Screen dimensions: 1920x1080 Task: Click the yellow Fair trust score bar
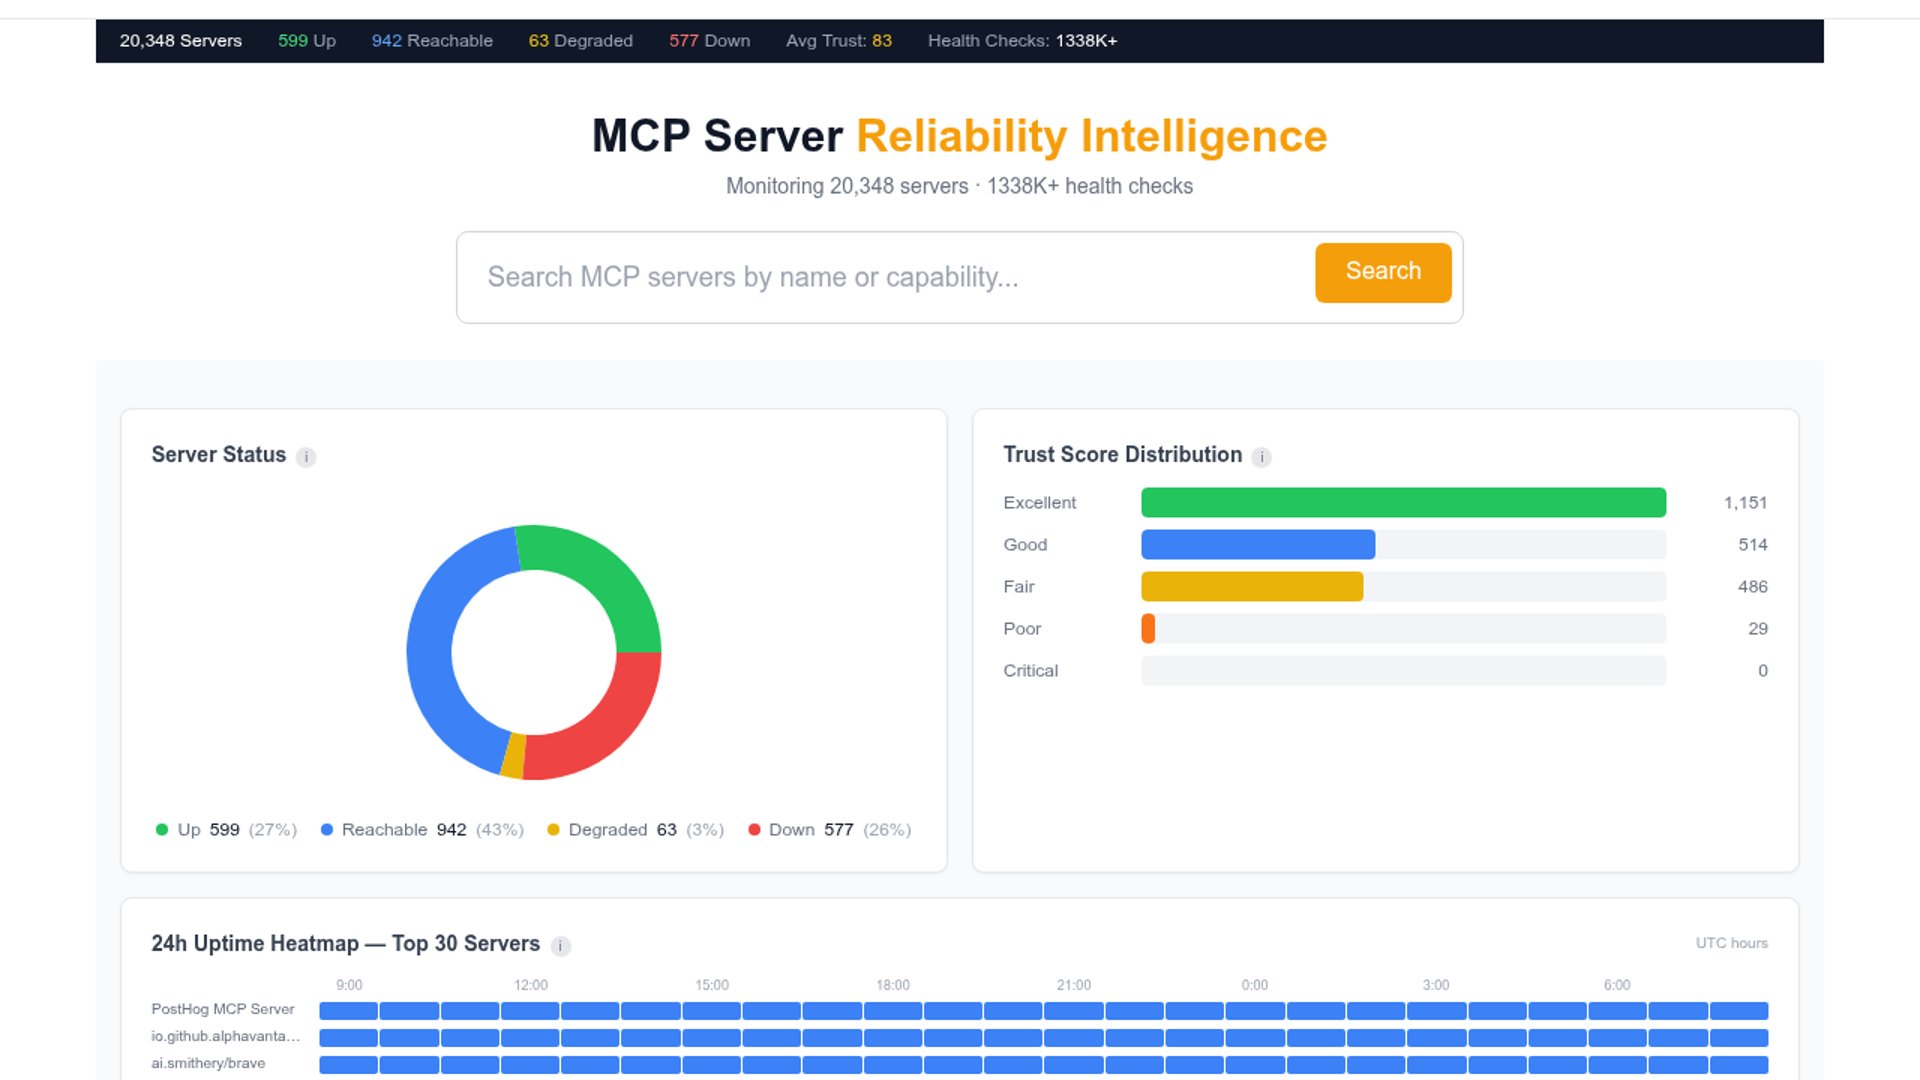point(1251,587)
